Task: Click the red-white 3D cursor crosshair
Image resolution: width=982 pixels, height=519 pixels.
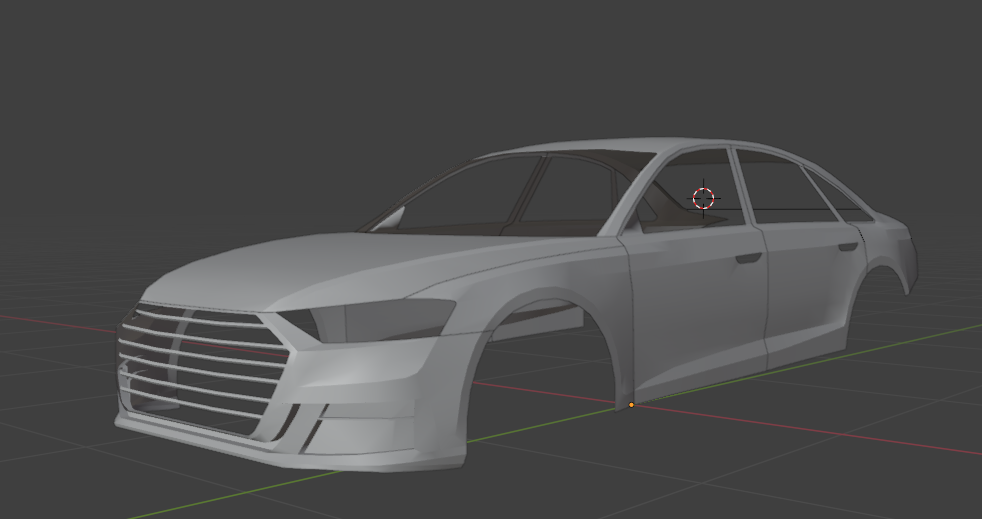Action: click(703, 198)
